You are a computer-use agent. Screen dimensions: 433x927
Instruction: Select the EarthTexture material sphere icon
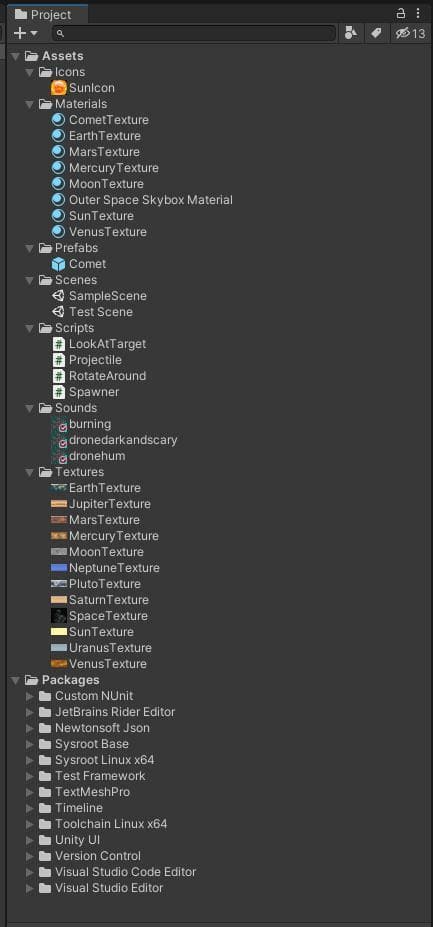coord(58,136)
